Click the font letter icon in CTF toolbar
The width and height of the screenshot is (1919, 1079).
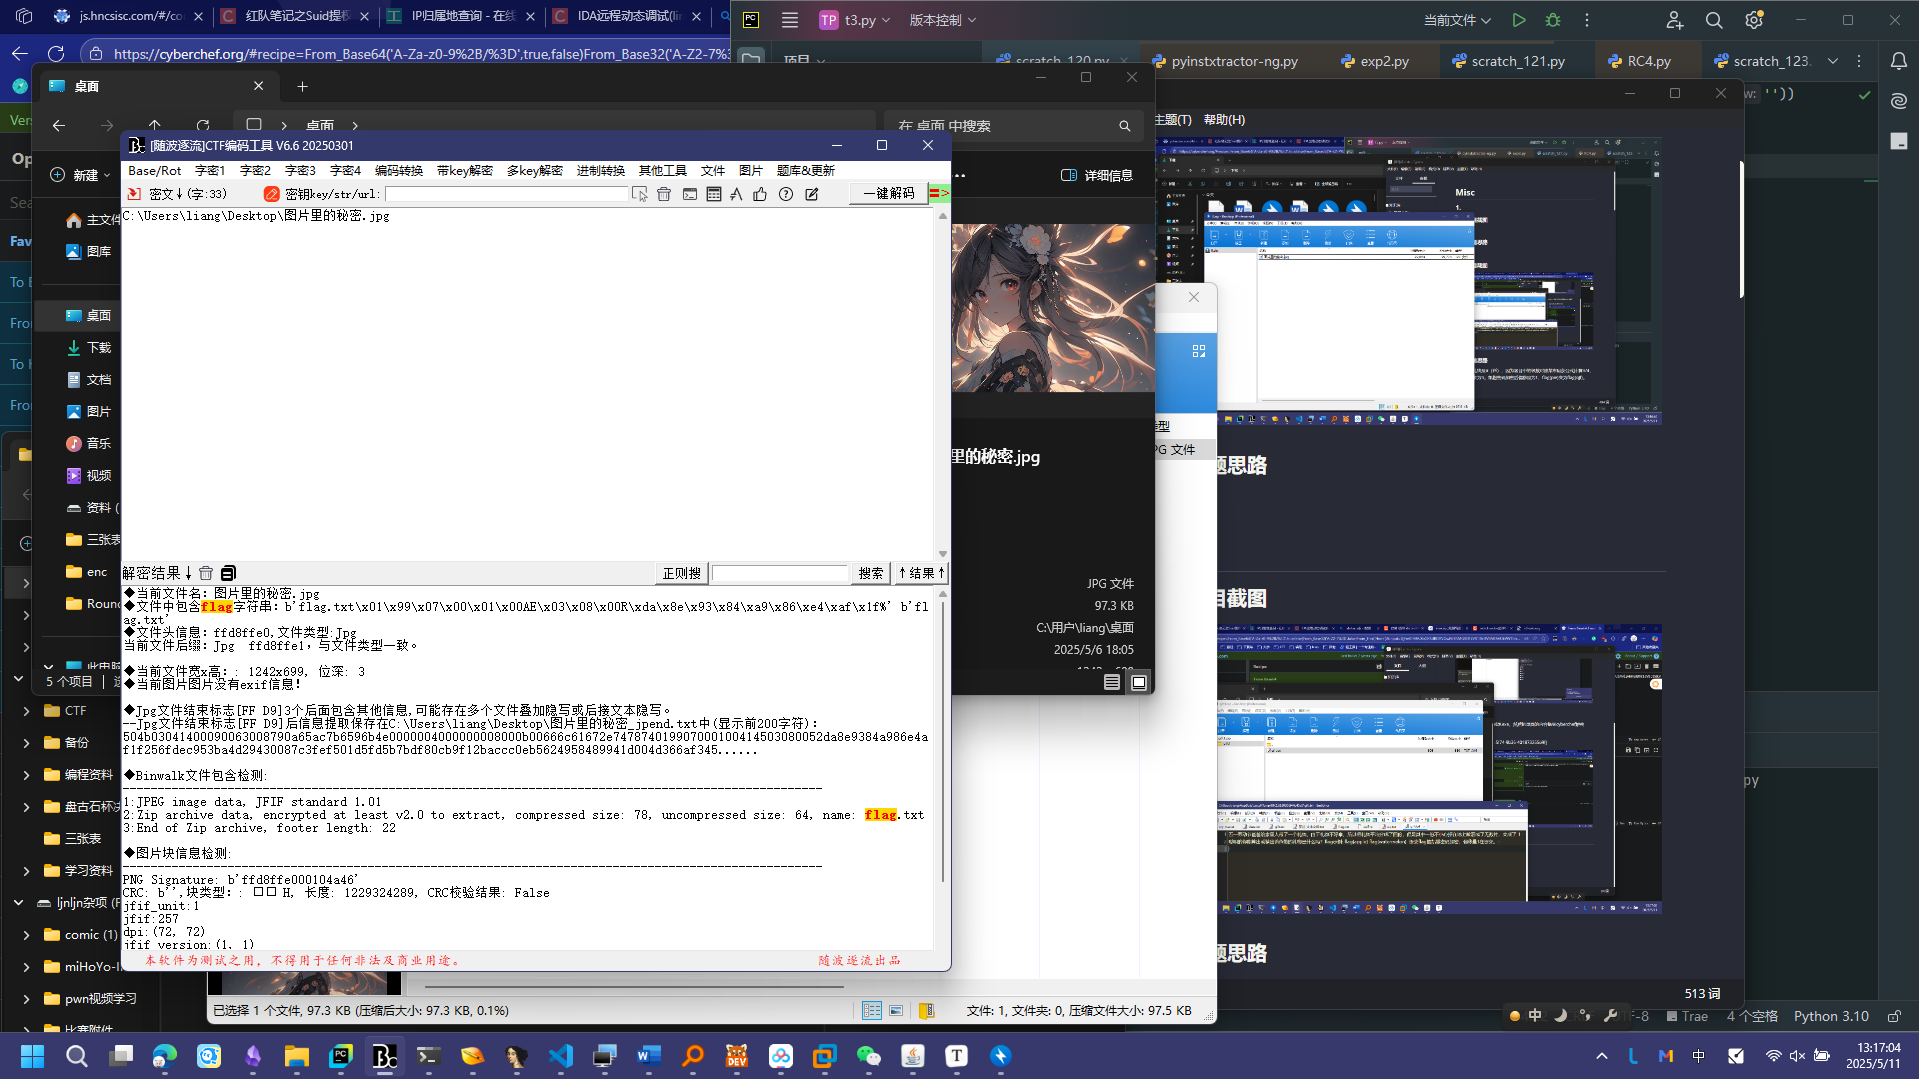(737, 194)
